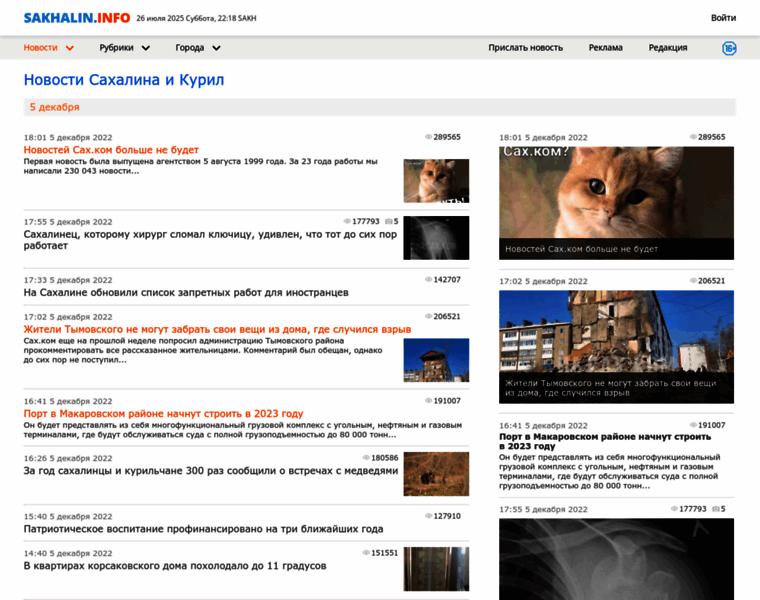Click the timestamp 16:26 5 декабря 2022

pyautogui.click(x=68, y=458)
